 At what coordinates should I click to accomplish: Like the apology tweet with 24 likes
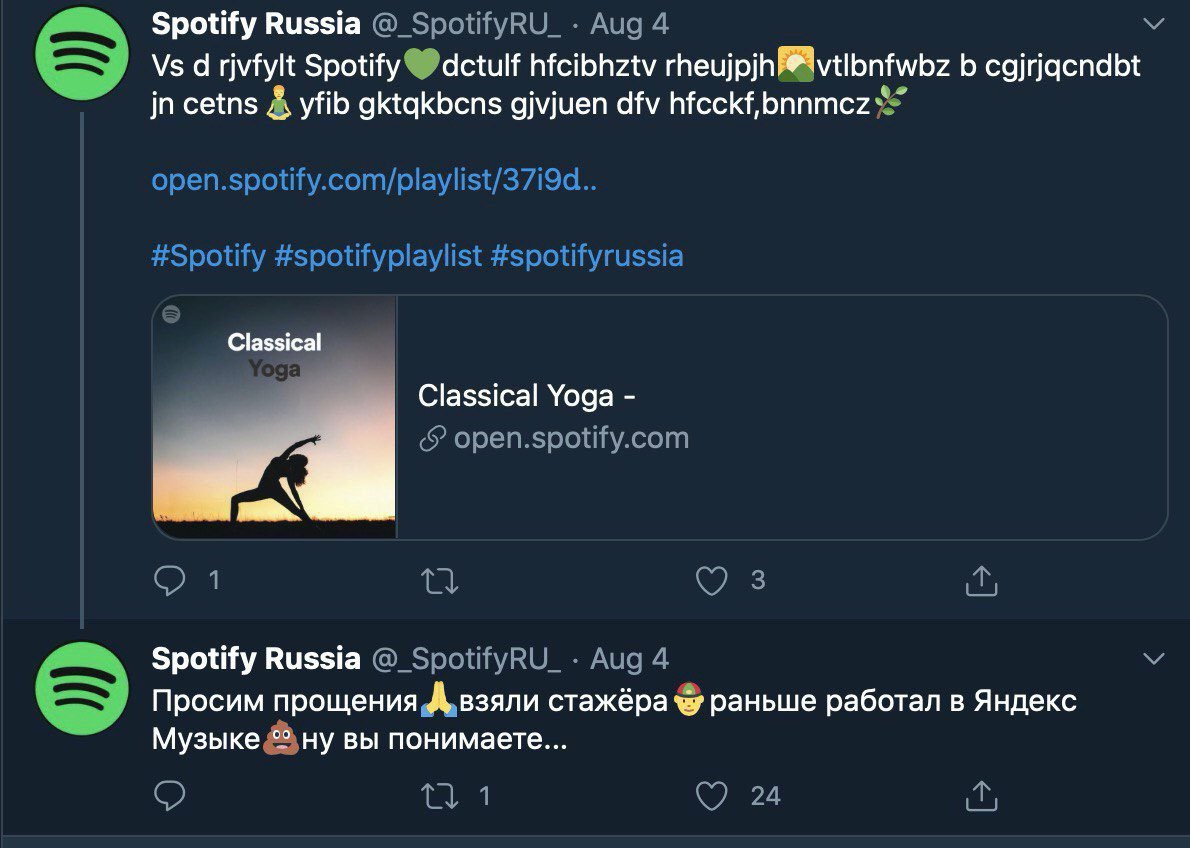(711, 796)
